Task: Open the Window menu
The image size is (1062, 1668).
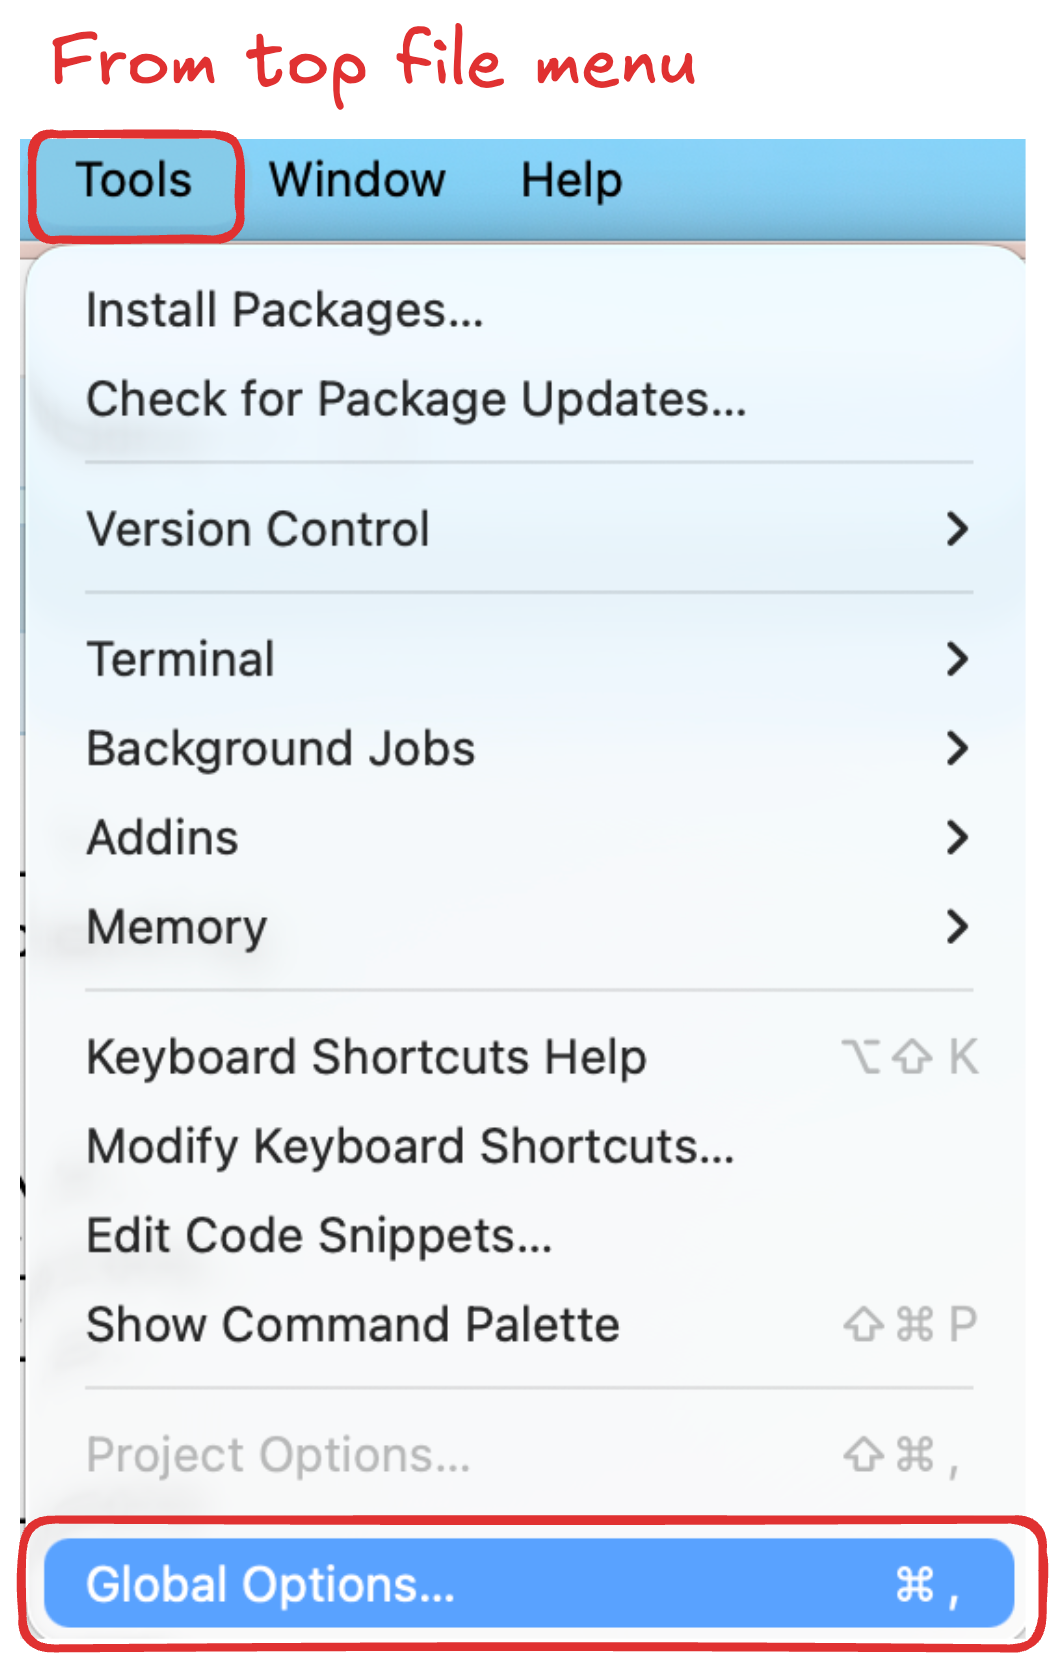Action: (x=356, y=181)
